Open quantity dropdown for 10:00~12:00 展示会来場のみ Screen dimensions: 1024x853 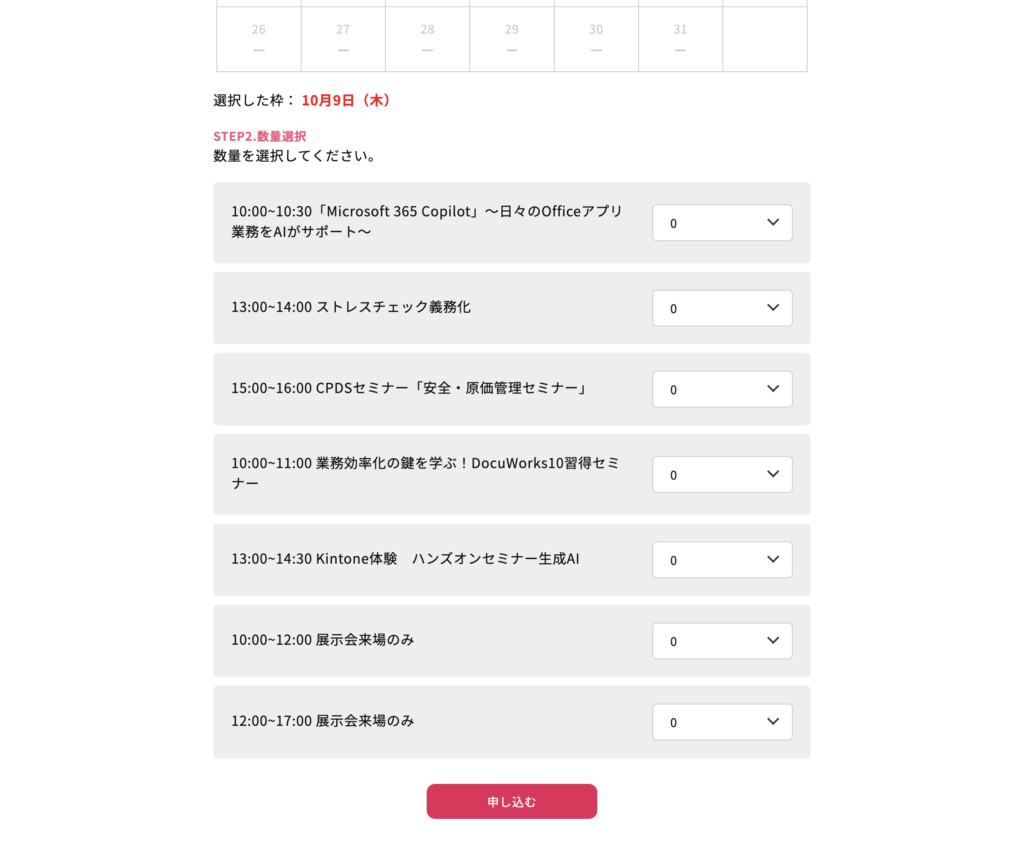[722, 641]
